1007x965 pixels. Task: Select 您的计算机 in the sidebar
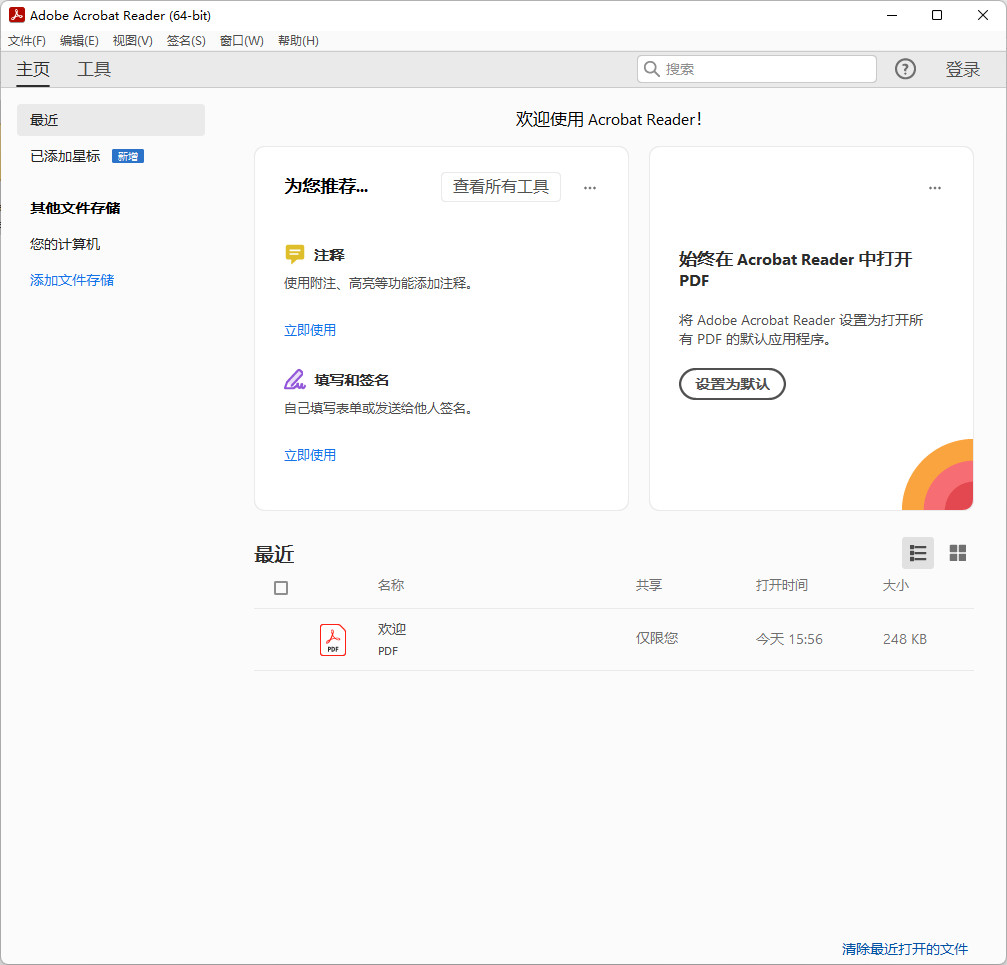[65, 244]
